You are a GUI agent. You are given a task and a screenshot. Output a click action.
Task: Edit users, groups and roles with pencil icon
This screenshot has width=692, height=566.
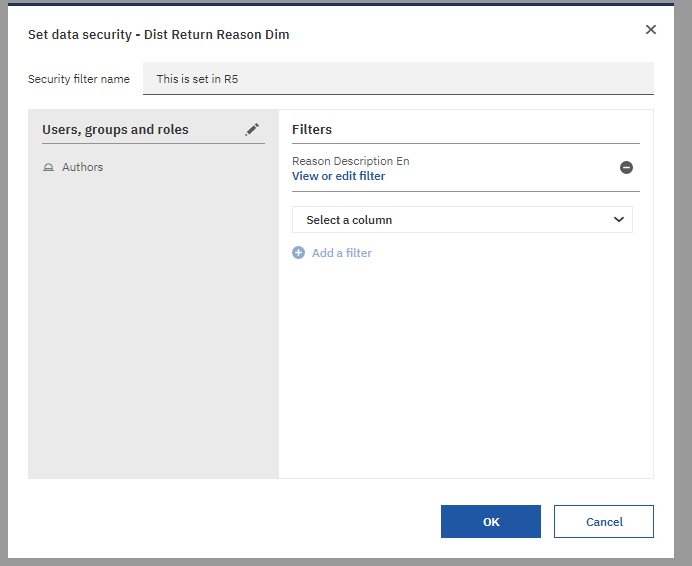[x=252, y=129]
